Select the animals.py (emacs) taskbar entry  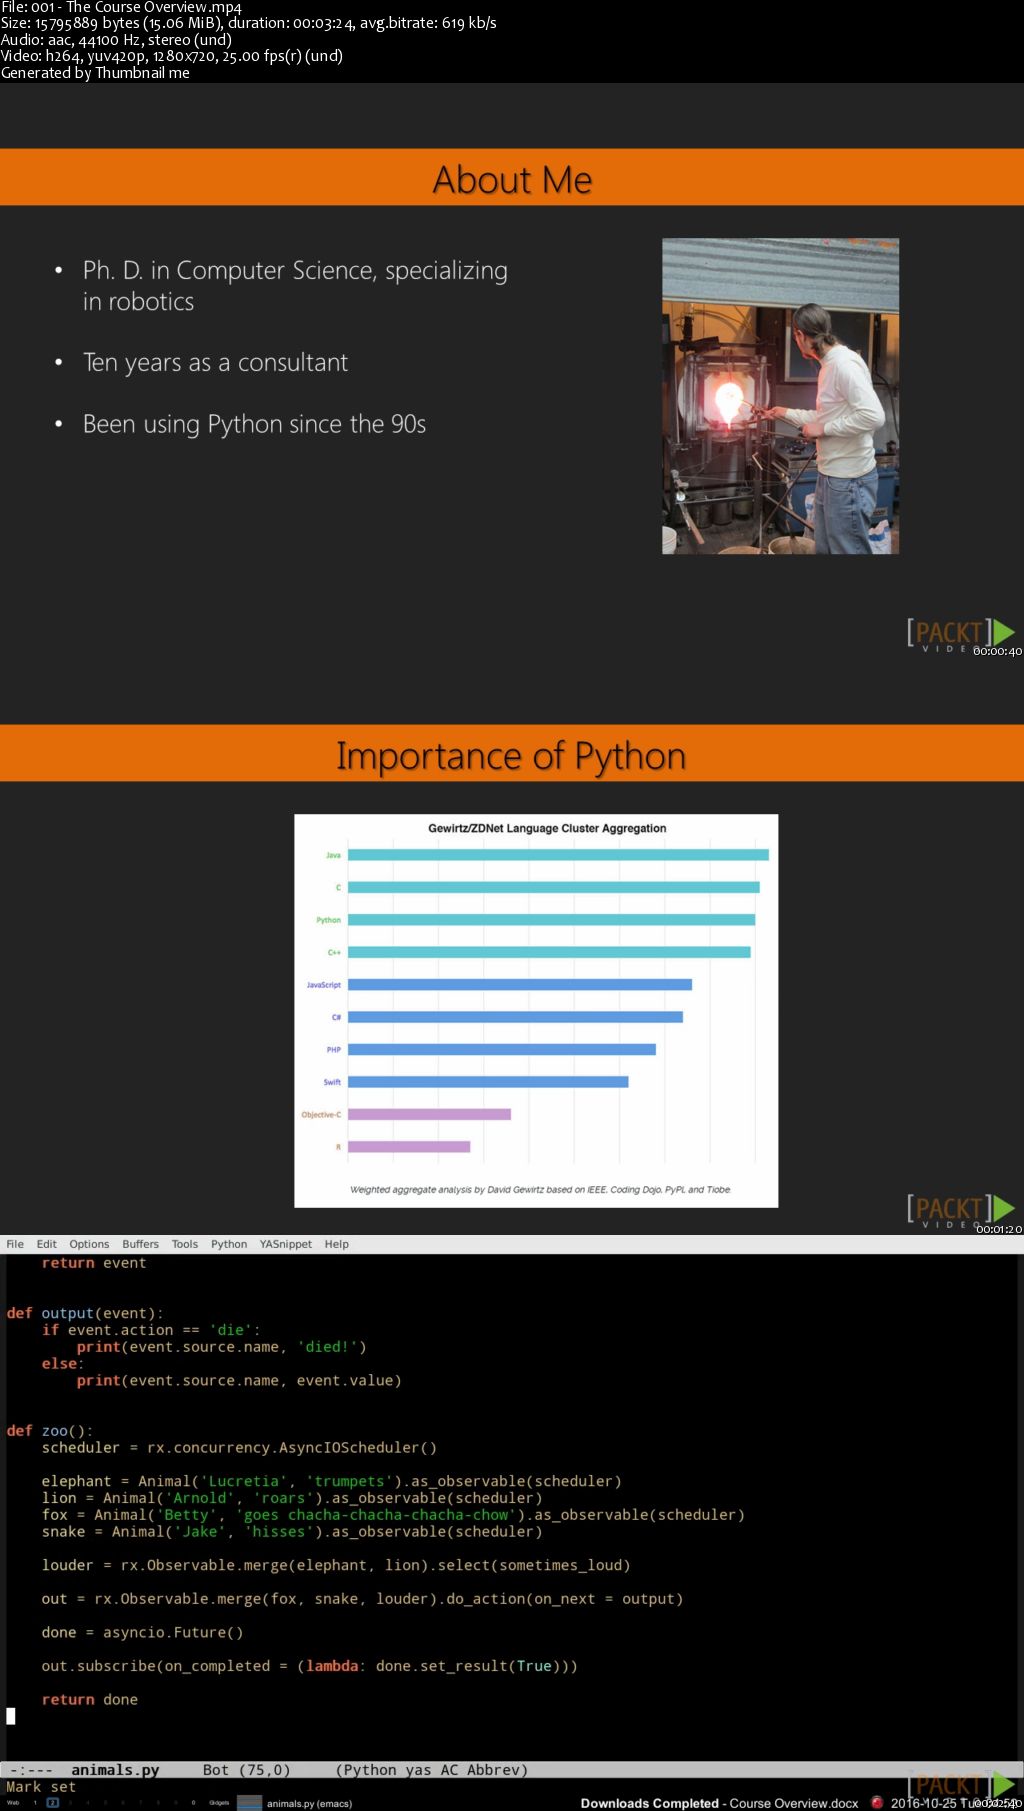(309, 1804)
